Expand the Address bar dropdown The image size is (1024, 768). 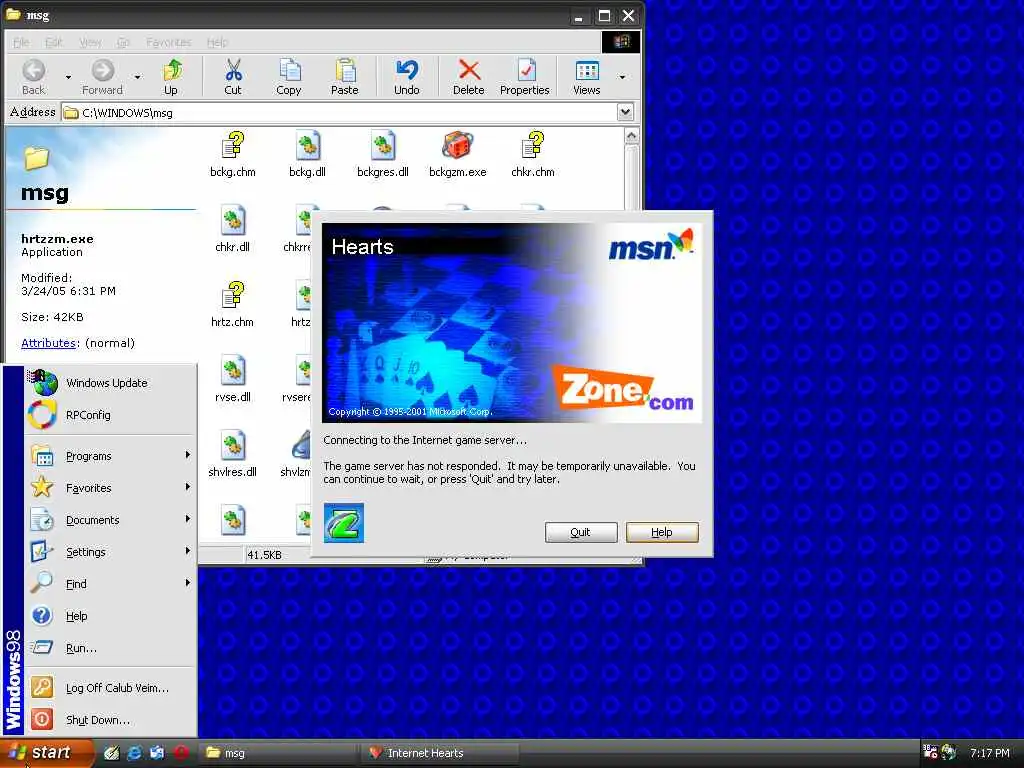625,112
